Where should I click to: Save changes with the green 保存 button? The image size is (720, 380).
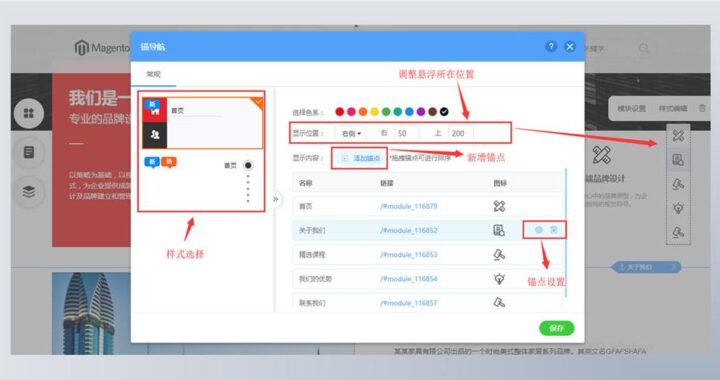pyautogui.click(x=557, y=328)
